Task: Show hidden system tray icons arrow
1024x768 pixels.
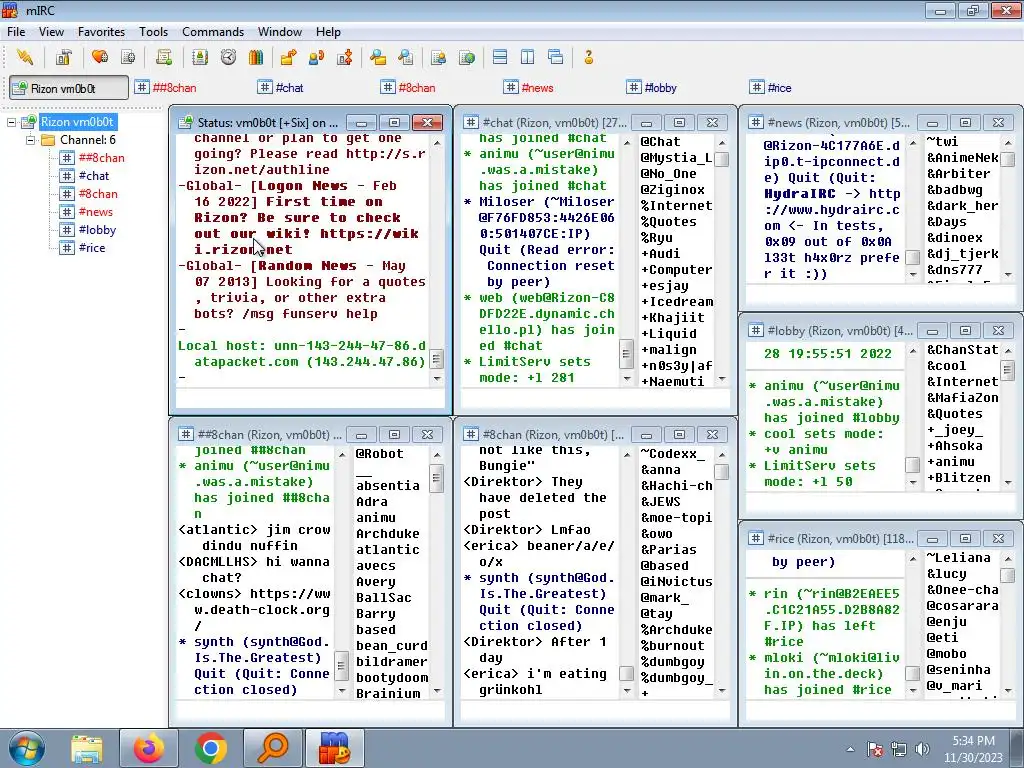Action: pyautogui.click(x=850, y=749)
